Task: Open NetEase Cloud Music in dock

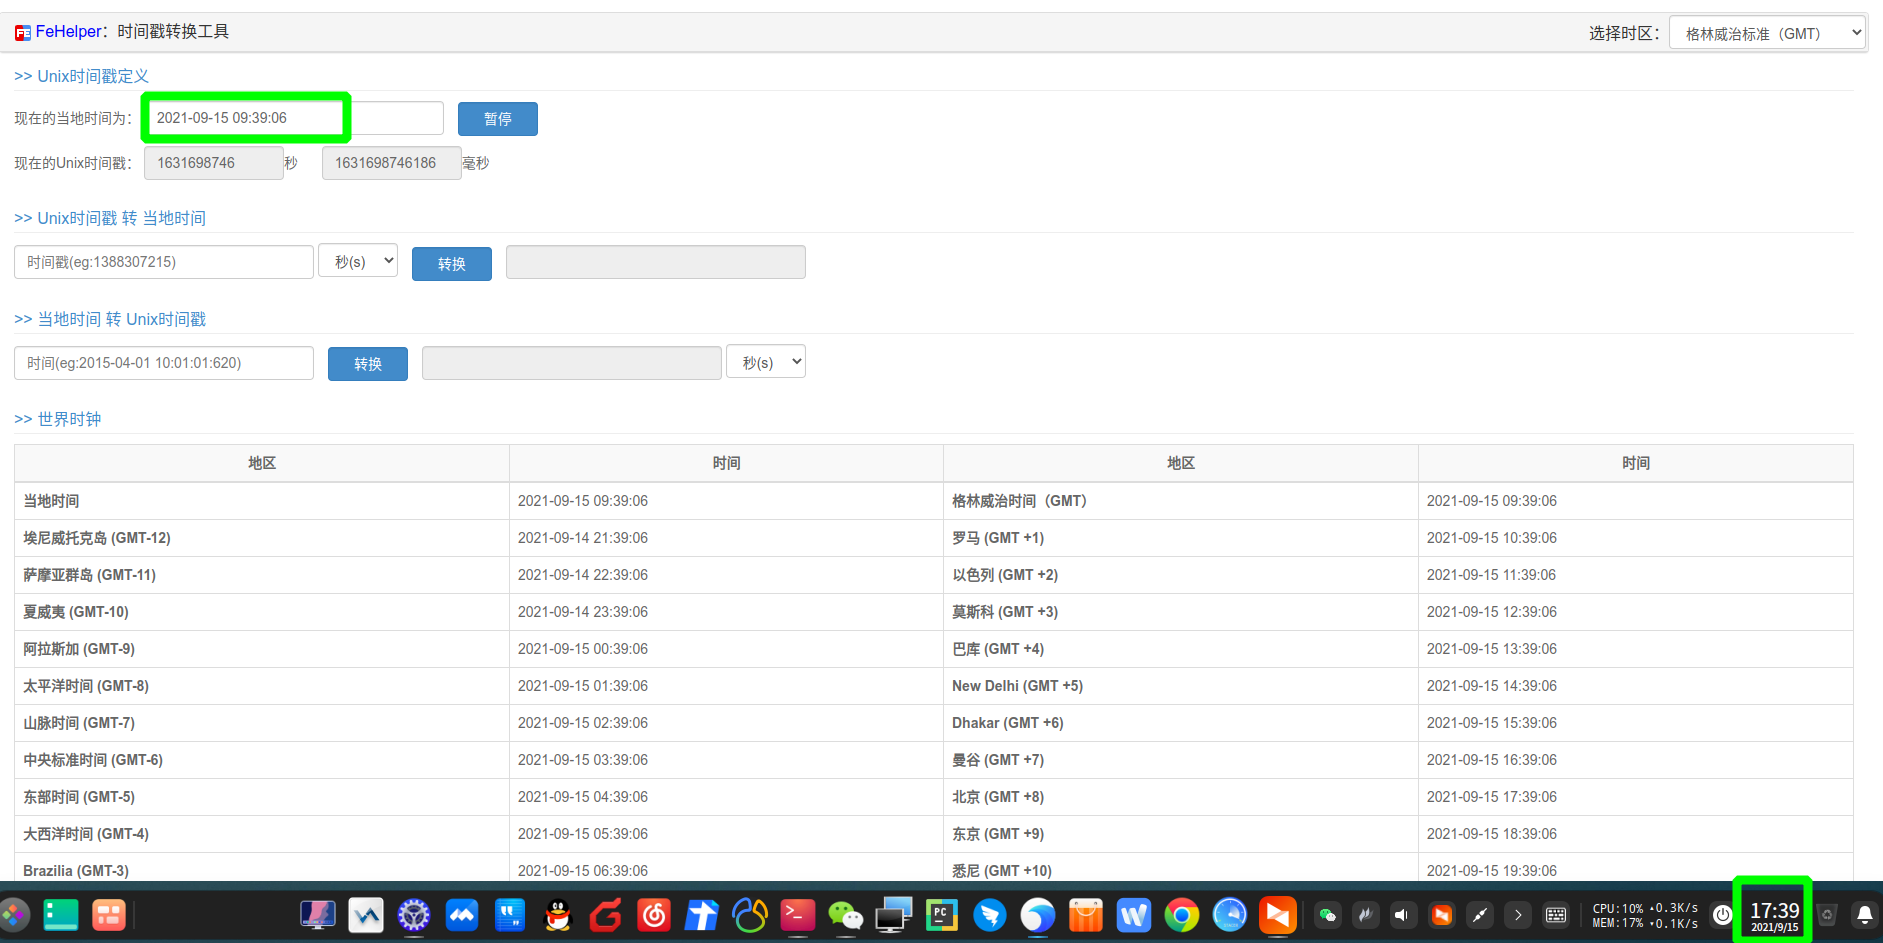Action: click(x=654, y=914)
